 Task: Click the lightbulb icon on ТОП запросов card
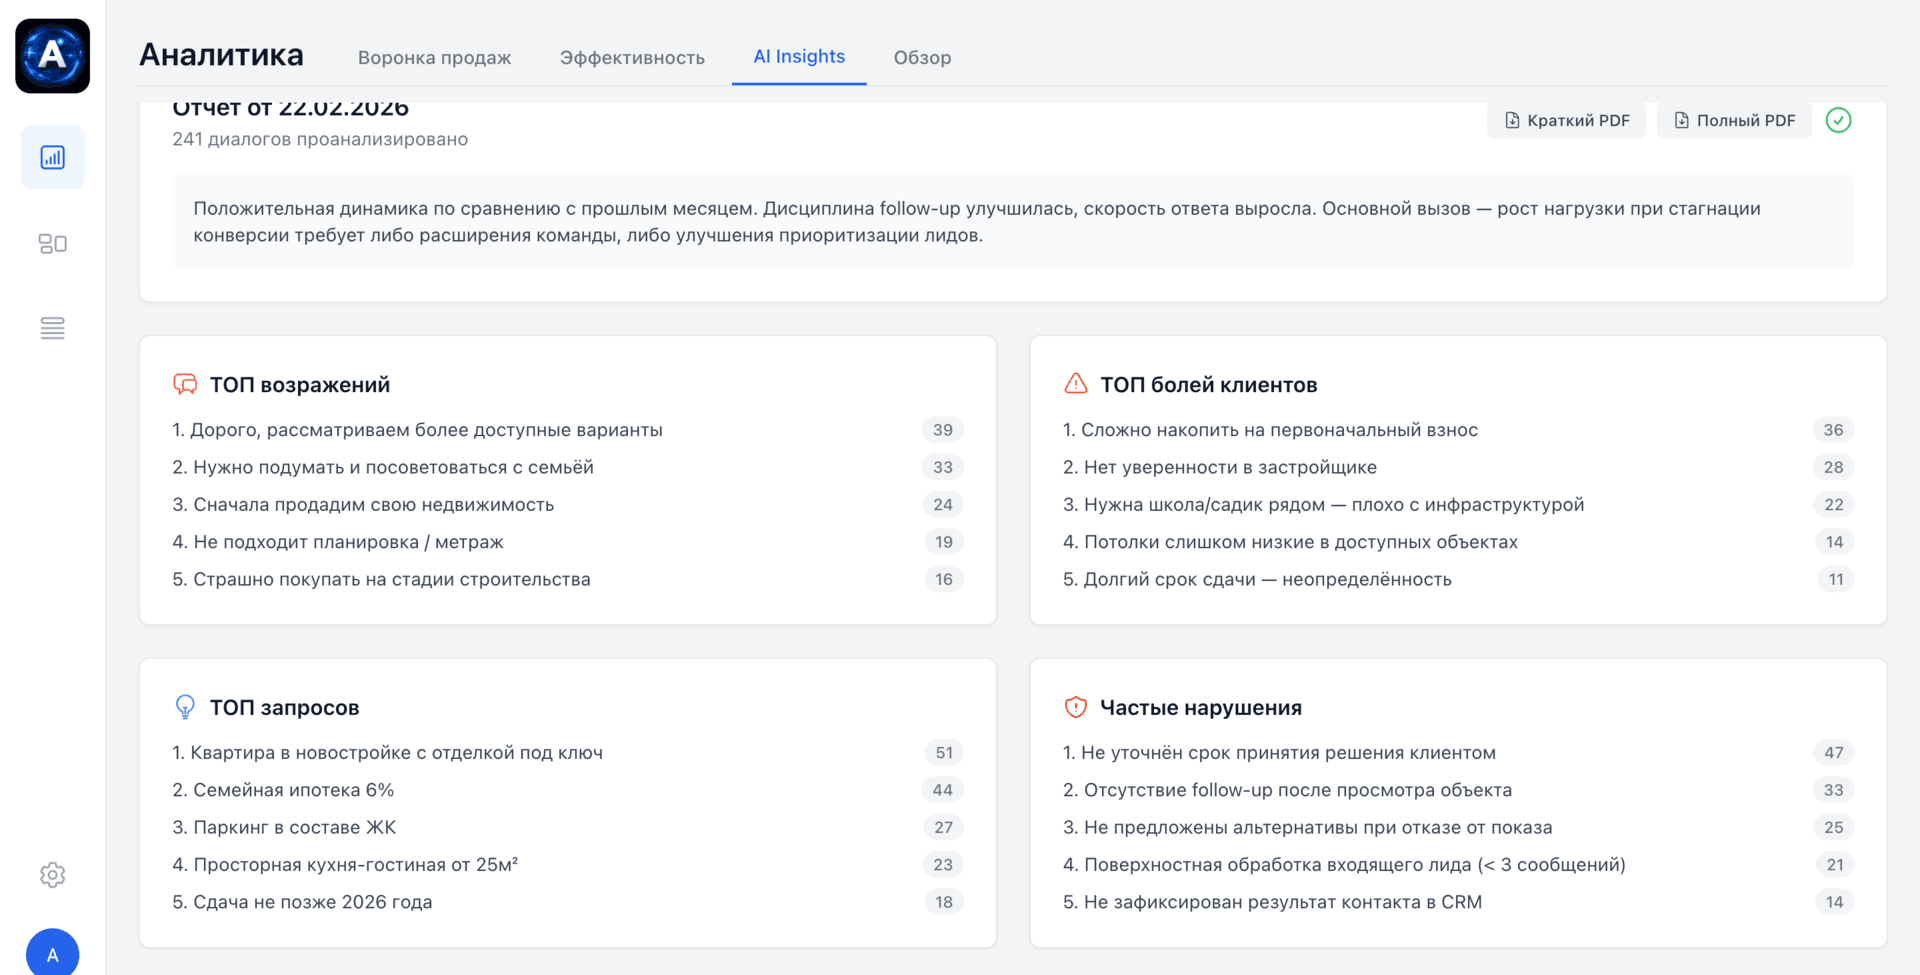[184, 706]
